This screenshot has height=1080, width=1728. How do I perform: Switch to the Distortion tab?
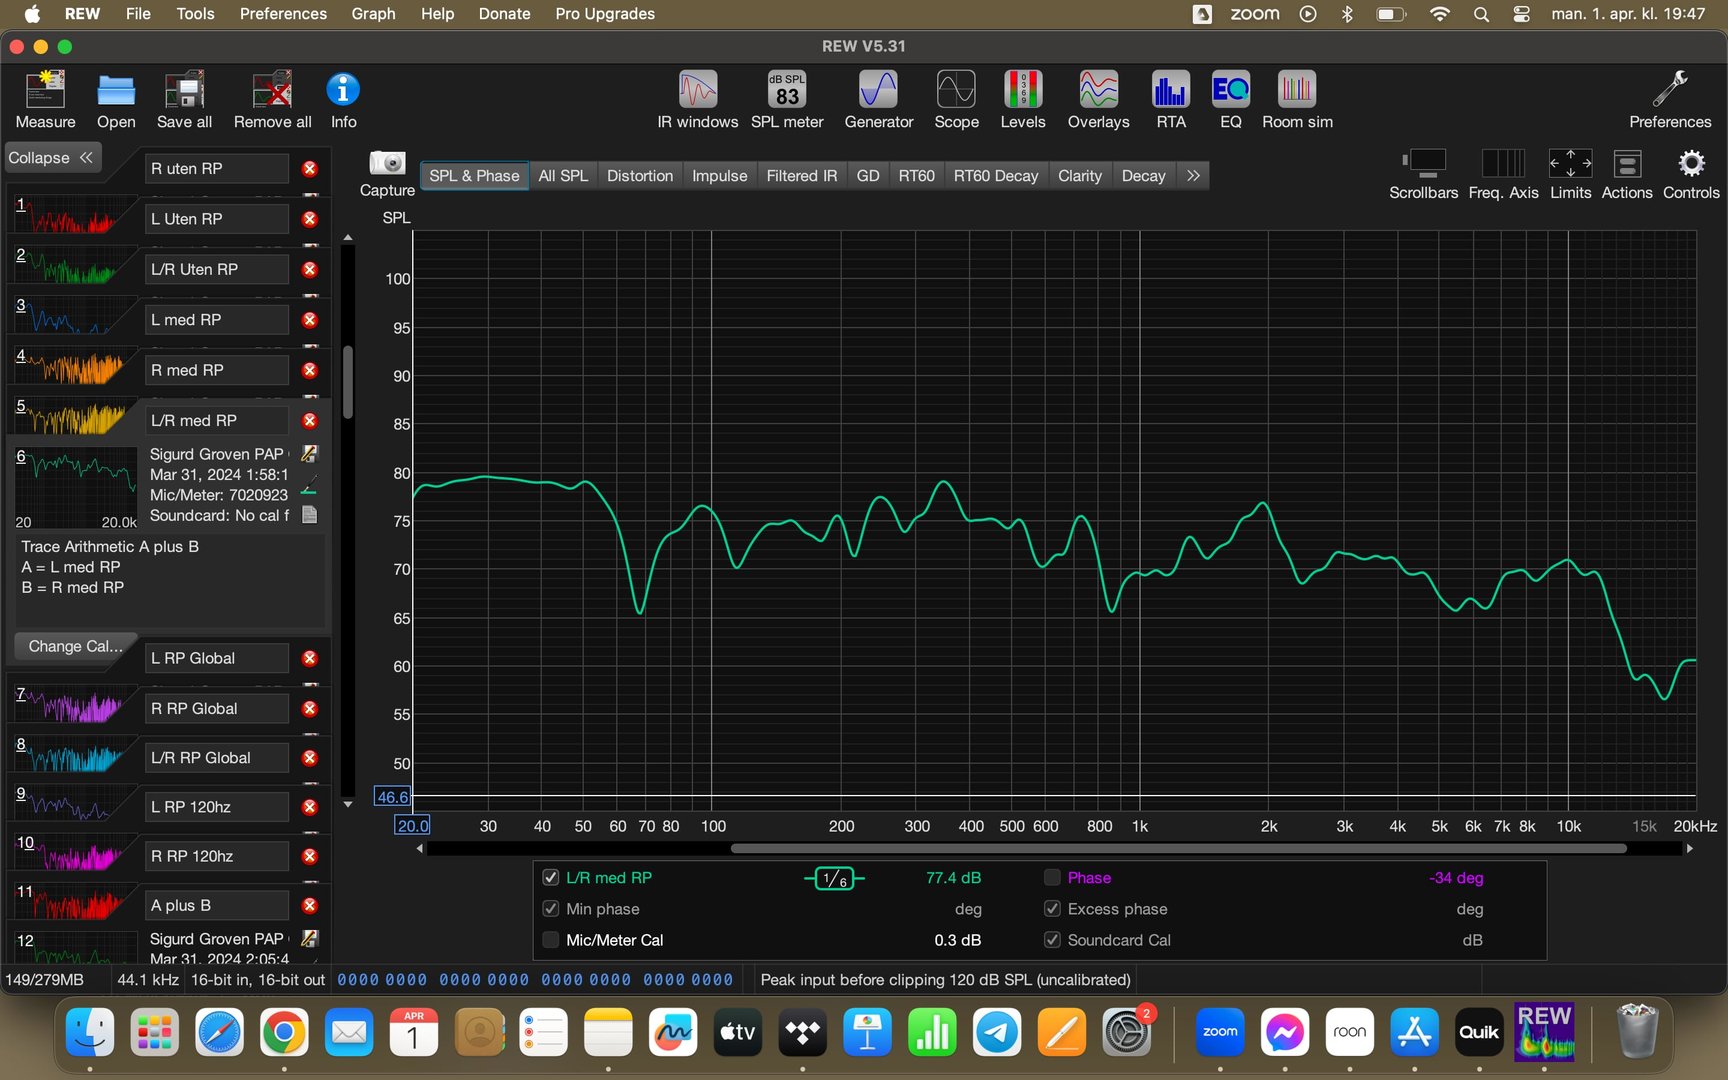639,176
